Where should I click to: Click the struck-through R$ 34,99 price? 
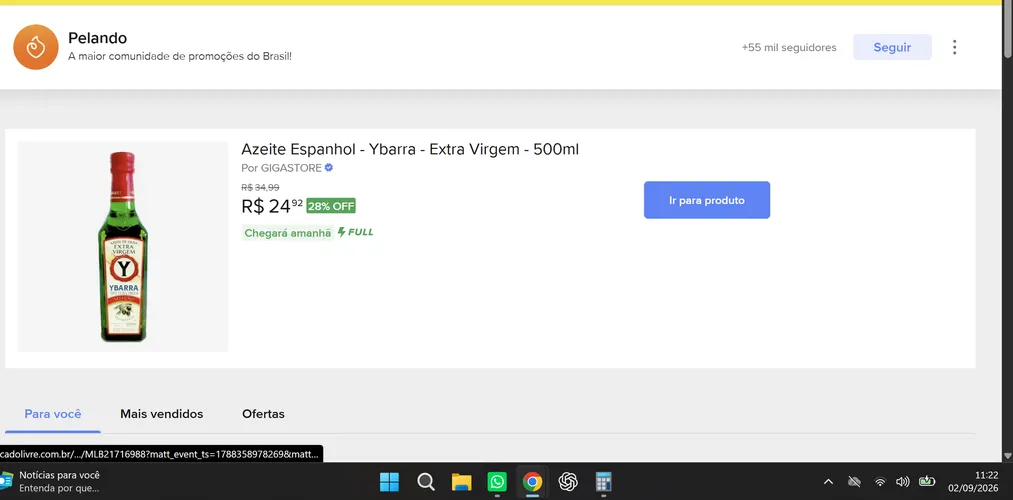point(260,187)
